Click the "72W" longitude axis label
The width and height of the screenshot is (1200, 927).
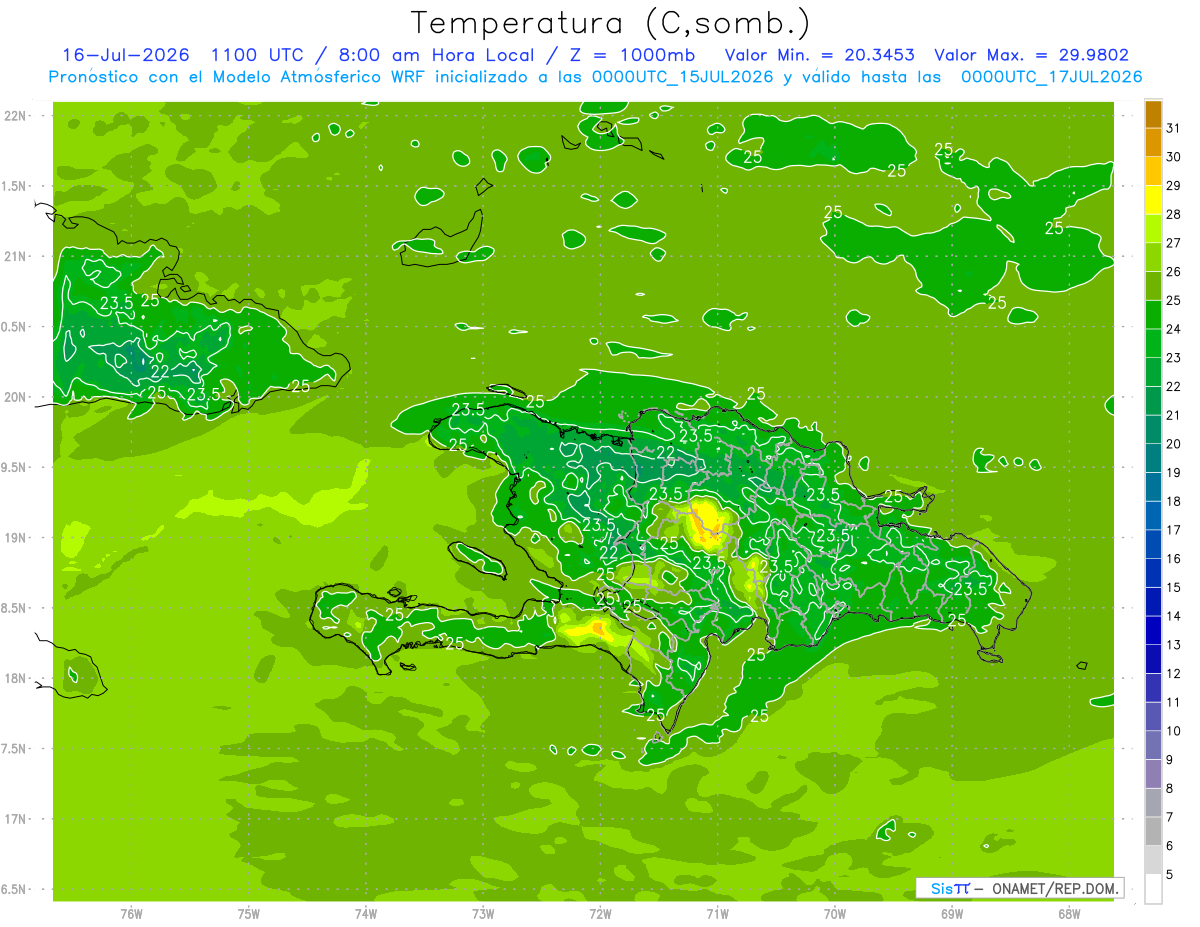(x=601, y=913)
